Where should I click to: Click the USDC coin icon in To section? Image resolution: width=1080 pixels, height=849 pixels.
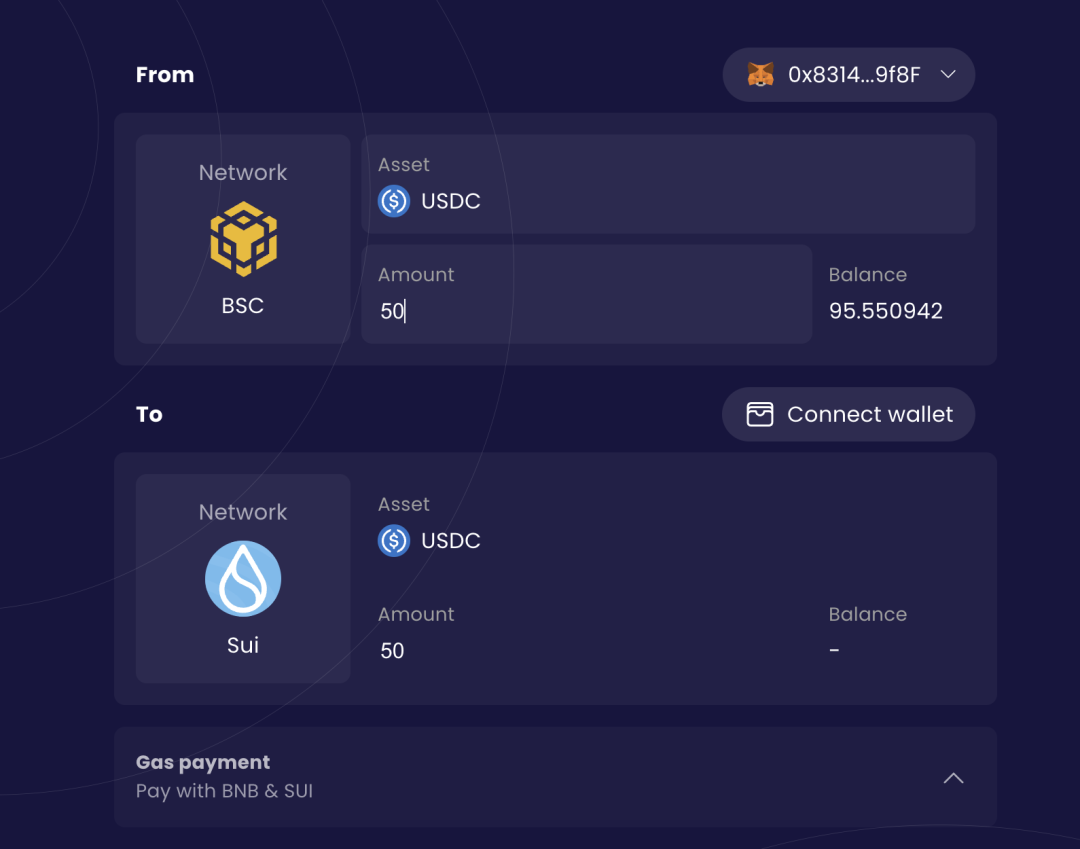click(x=393, y=541)
